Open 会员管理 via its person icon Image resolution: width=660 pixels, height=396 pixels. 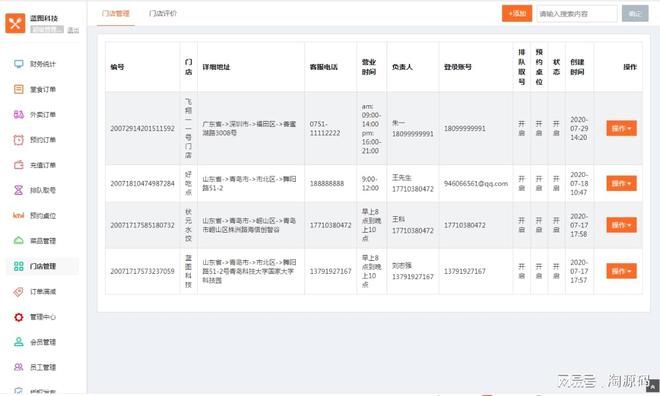[19, 342]
